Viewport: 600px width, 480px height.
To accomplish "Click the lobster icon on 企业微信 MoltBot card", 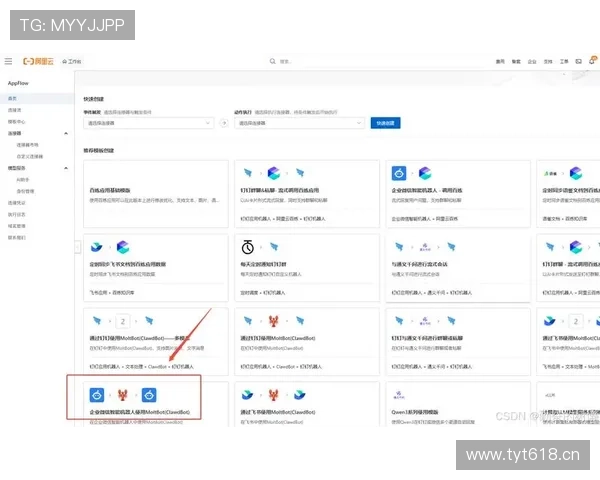I will pyautogui.click(x=124, y=394).
